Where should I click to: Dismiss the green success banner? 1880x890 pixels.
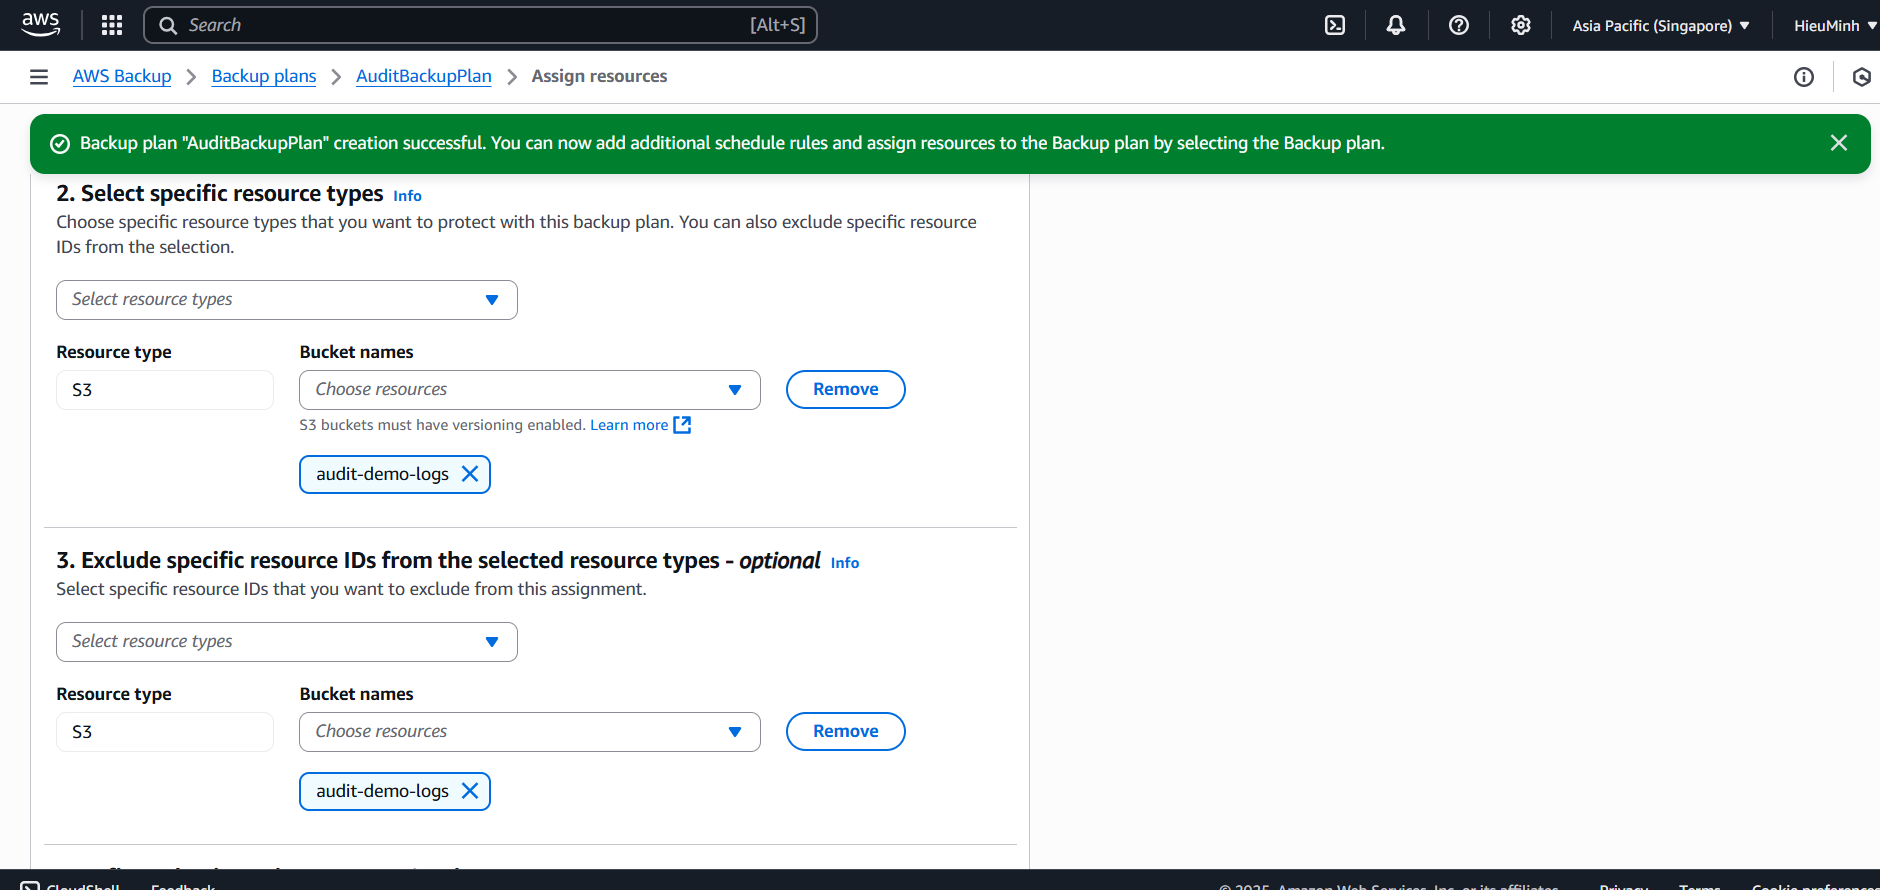point(1838,143)
